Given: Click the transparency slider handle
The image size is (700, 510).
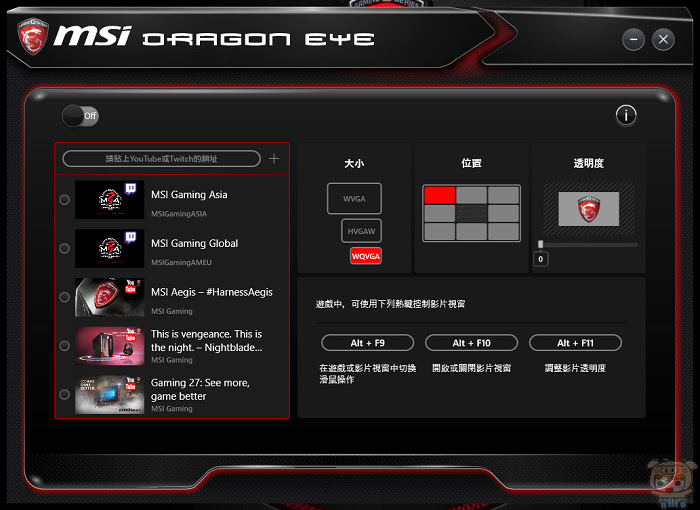Looking at the screenshot, I should 541,244.
